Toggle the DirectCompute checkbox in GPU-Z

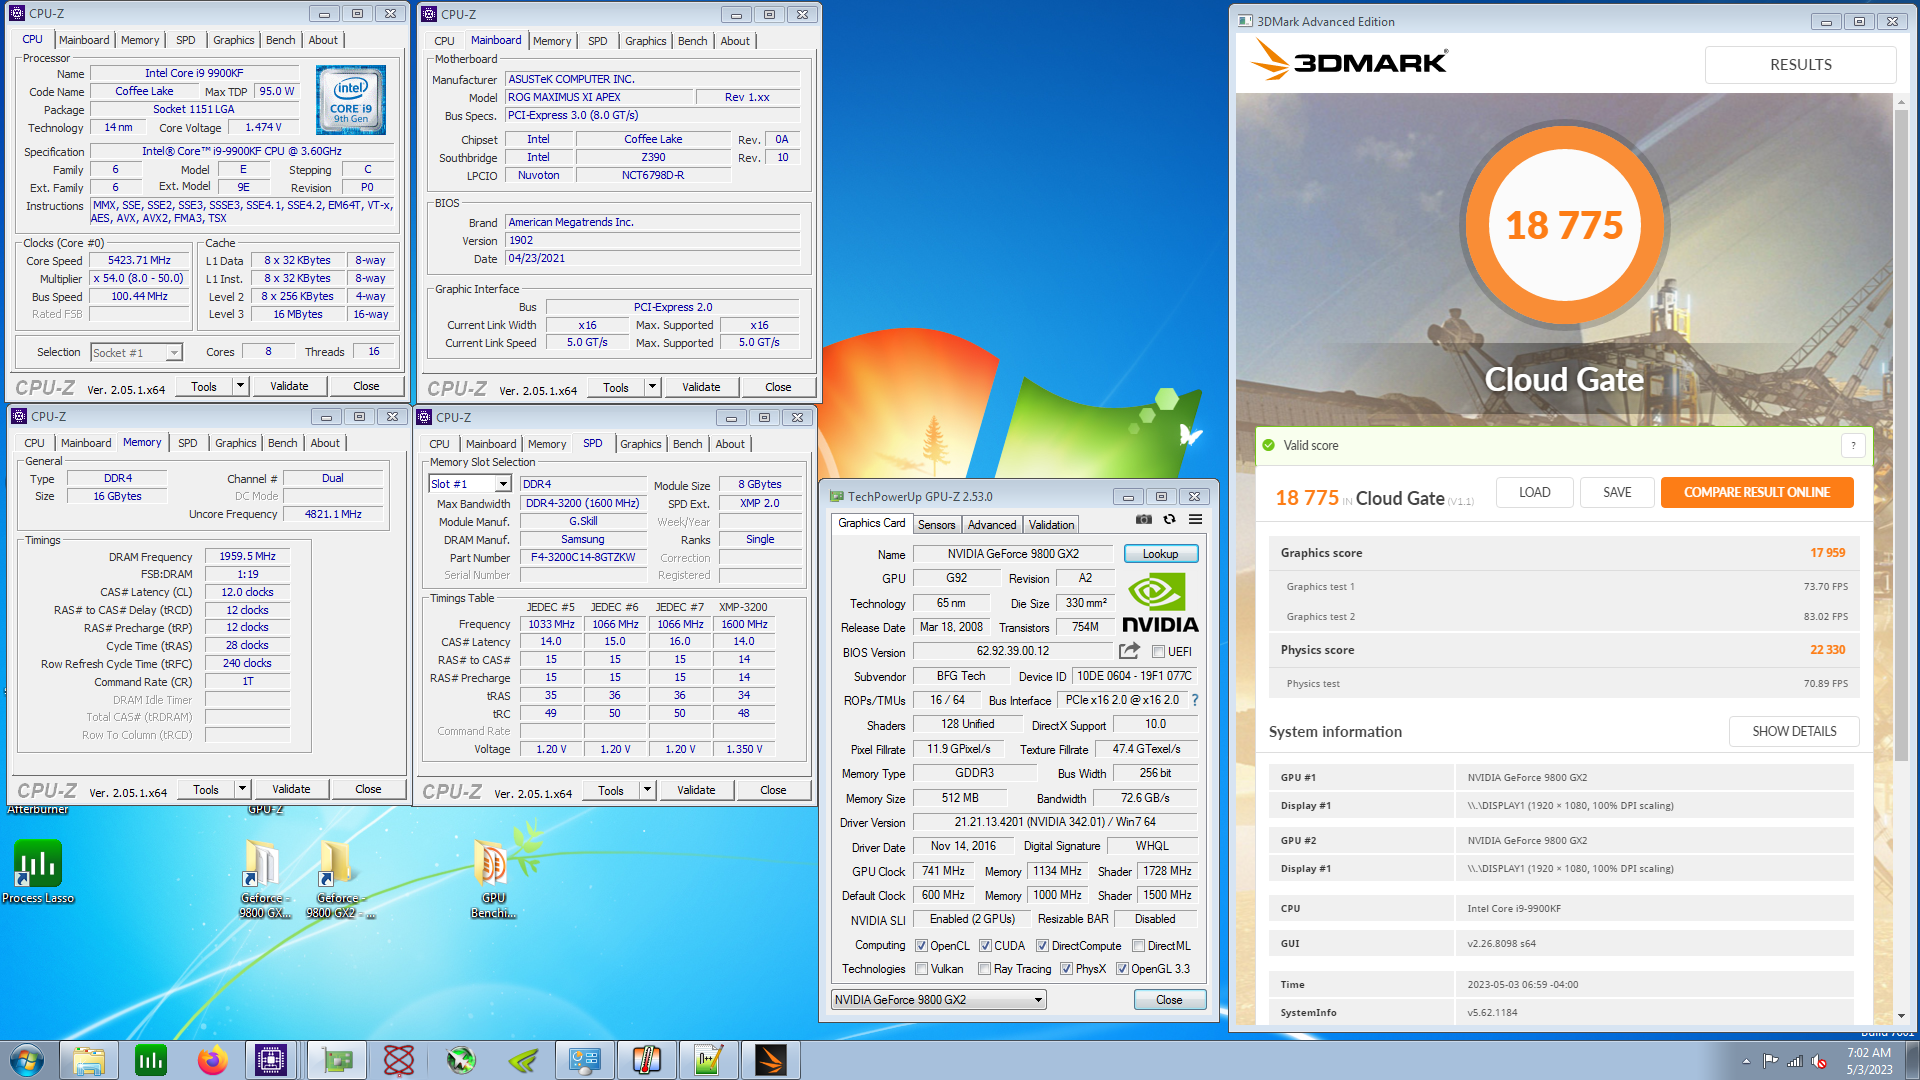[x=1042, y=946]
